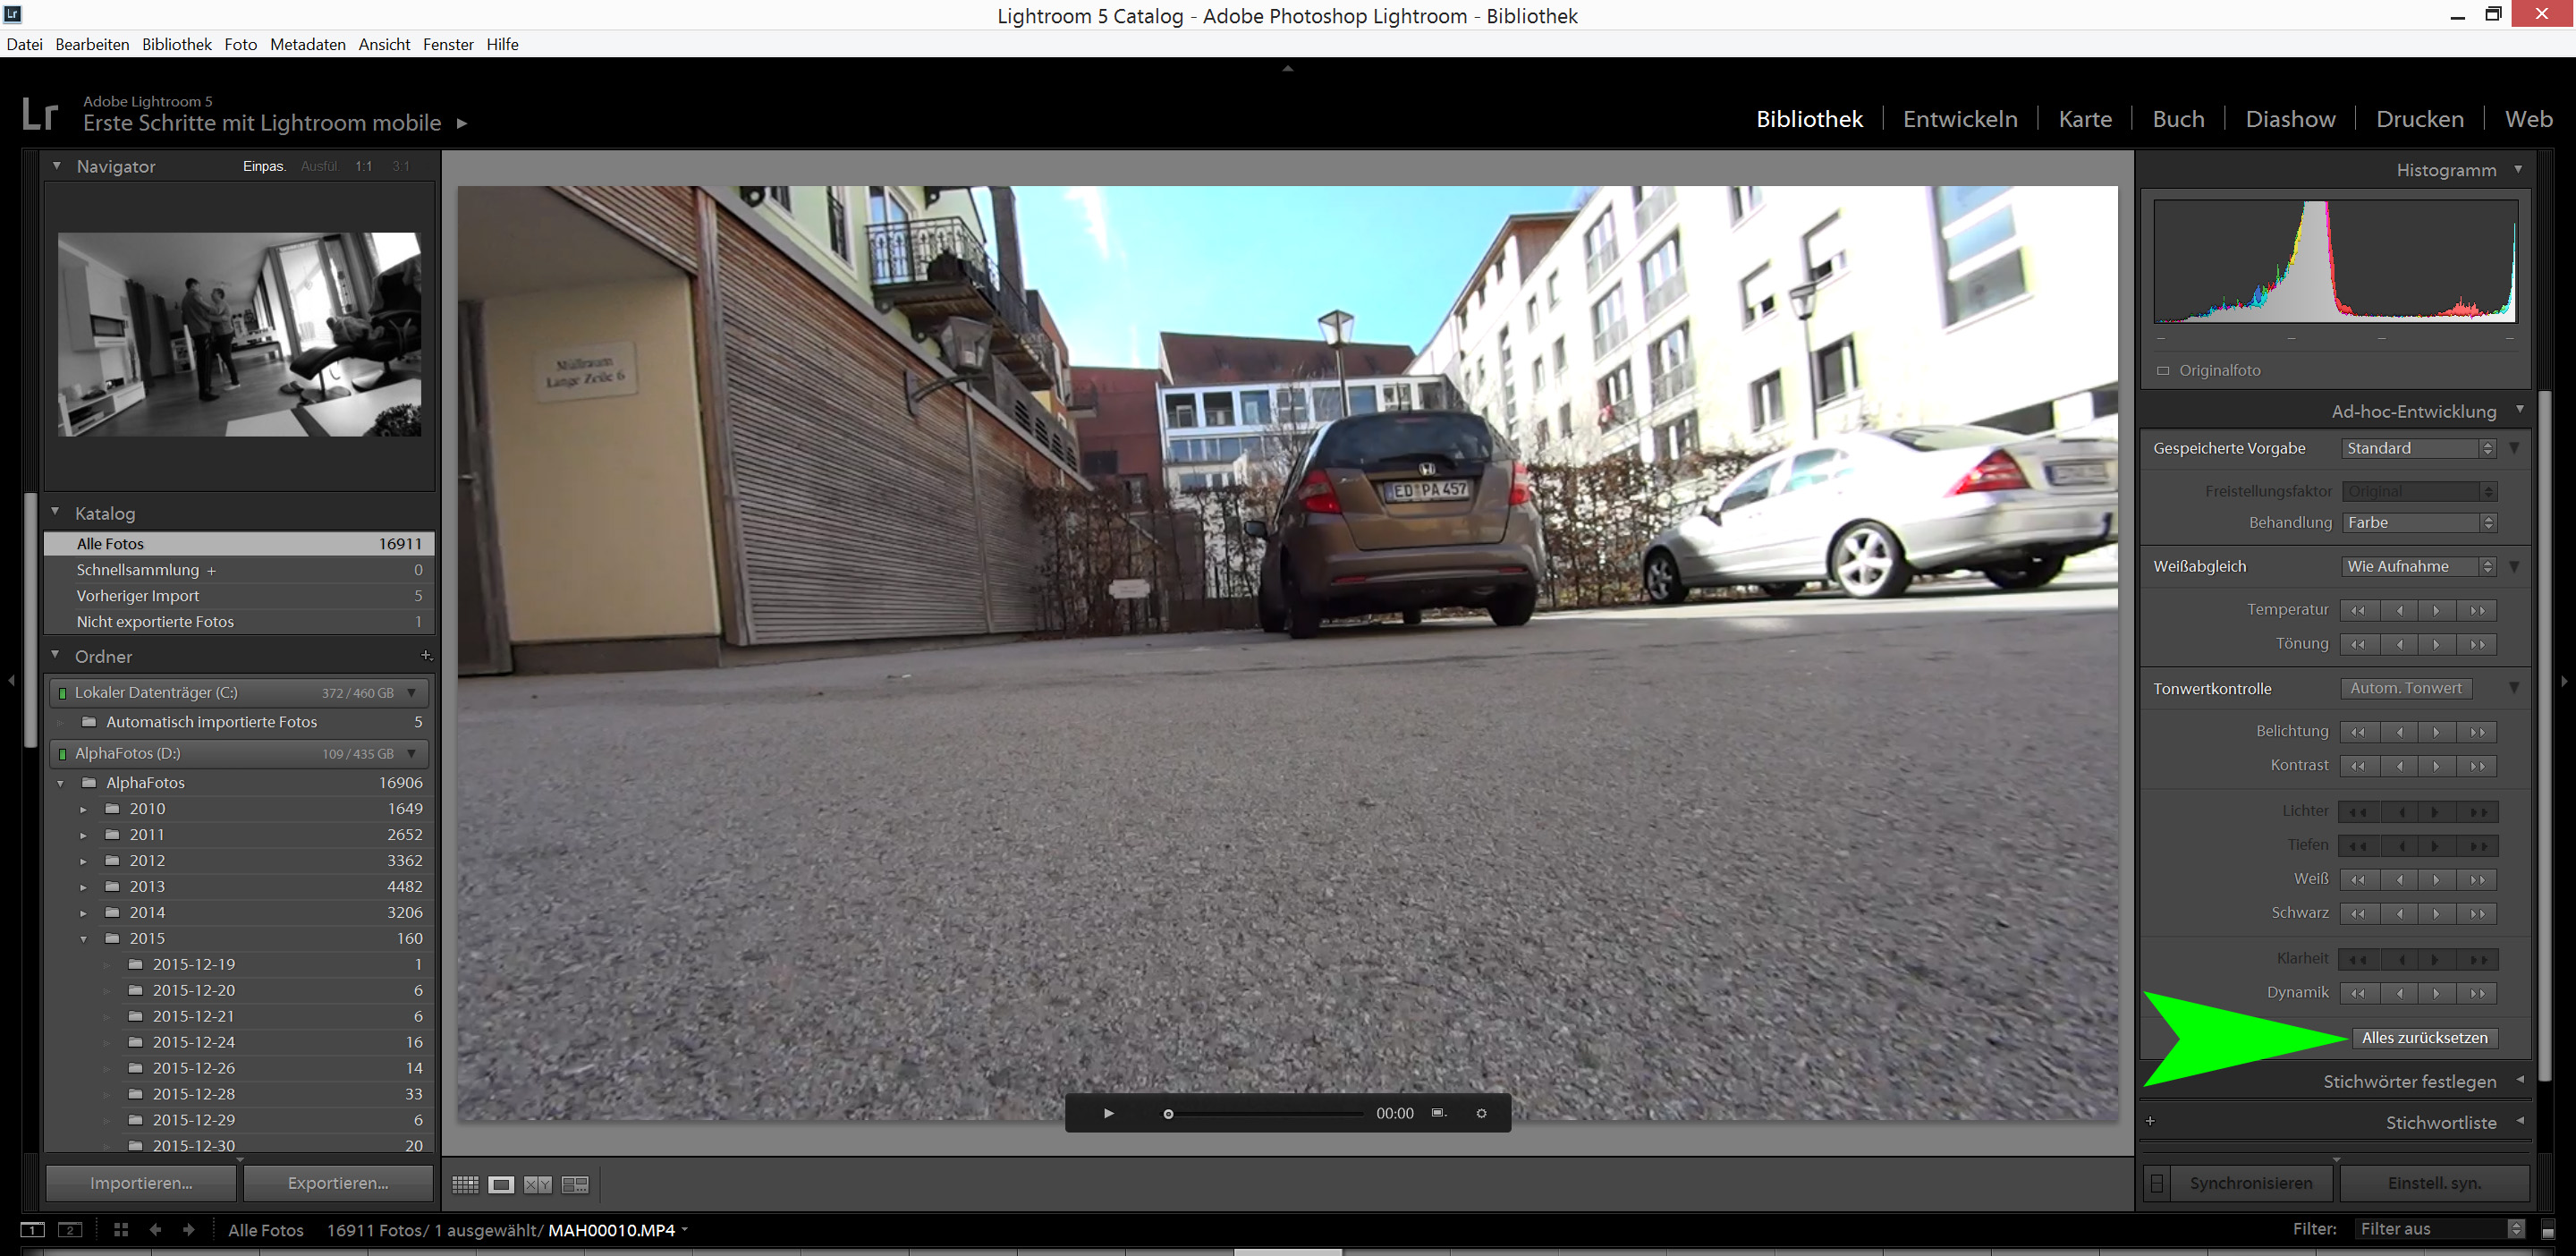Add a new folder with plus icon

[x=426, y=656]
